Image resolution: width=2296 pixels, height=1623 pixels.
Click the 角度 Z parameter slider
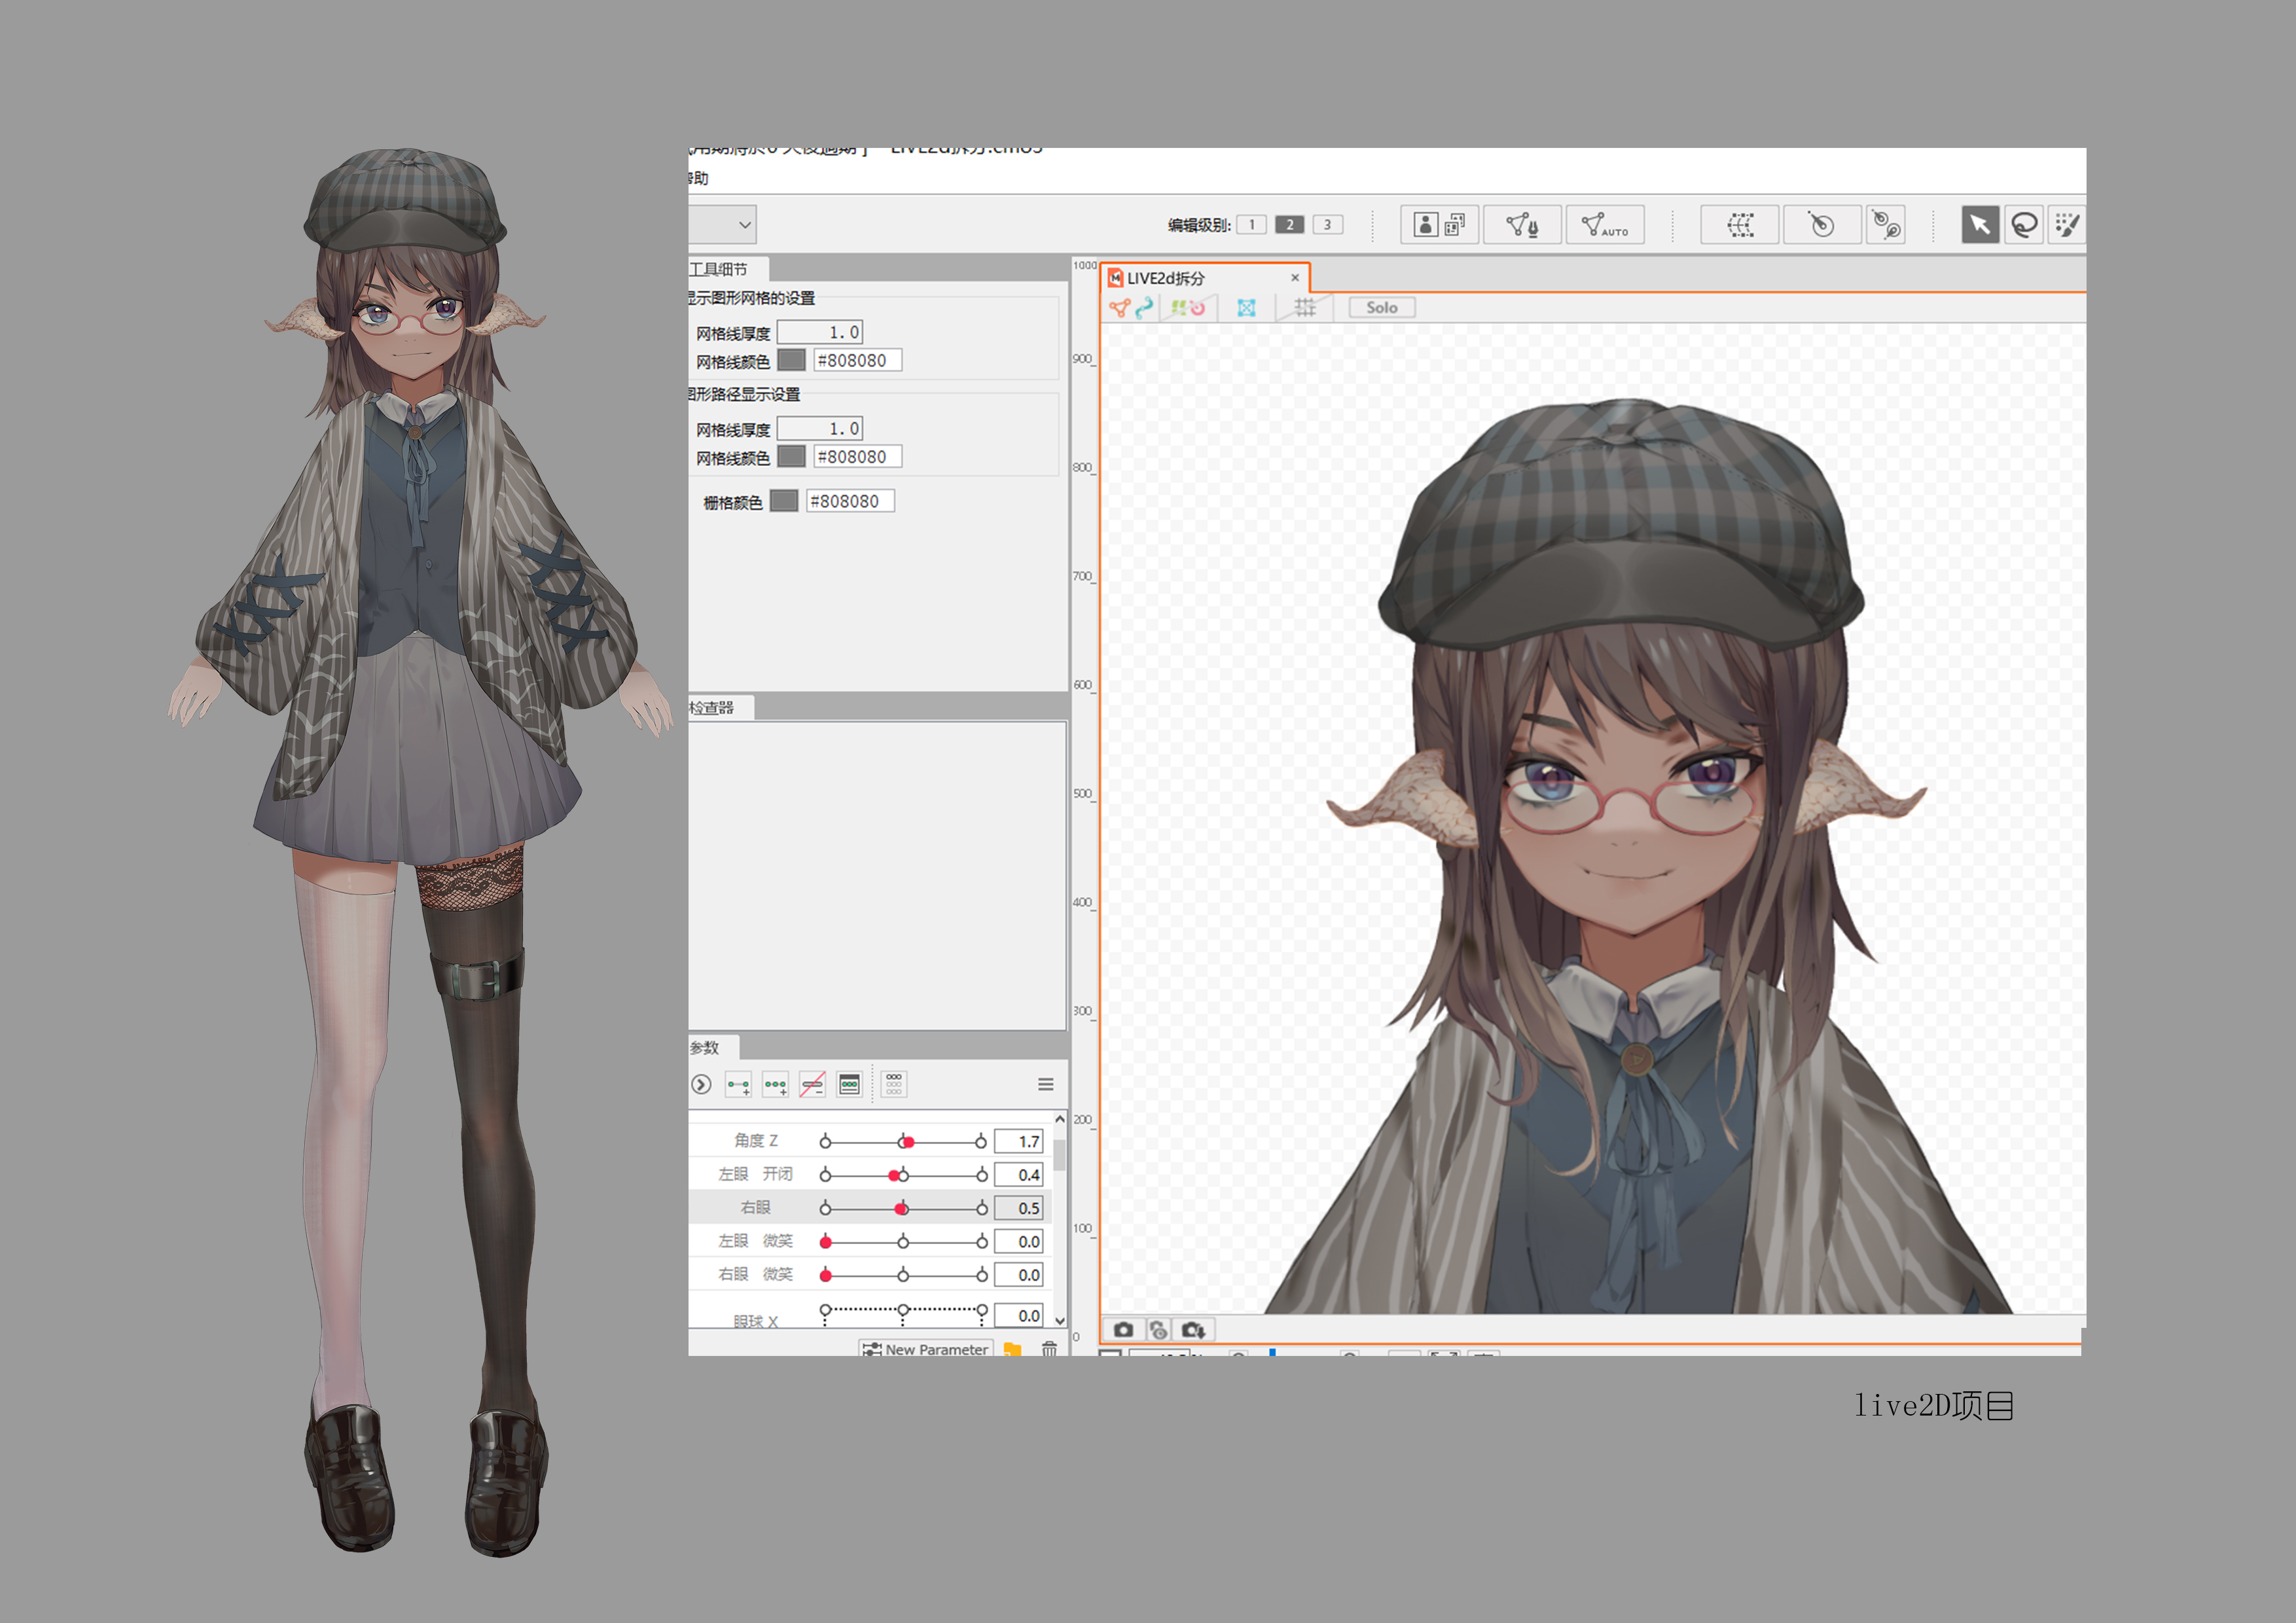click(903, 1142)
